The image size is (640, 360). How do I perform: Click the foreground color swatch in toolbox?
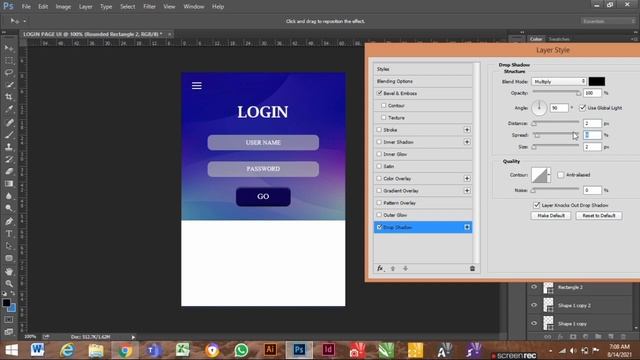[6, 303]
